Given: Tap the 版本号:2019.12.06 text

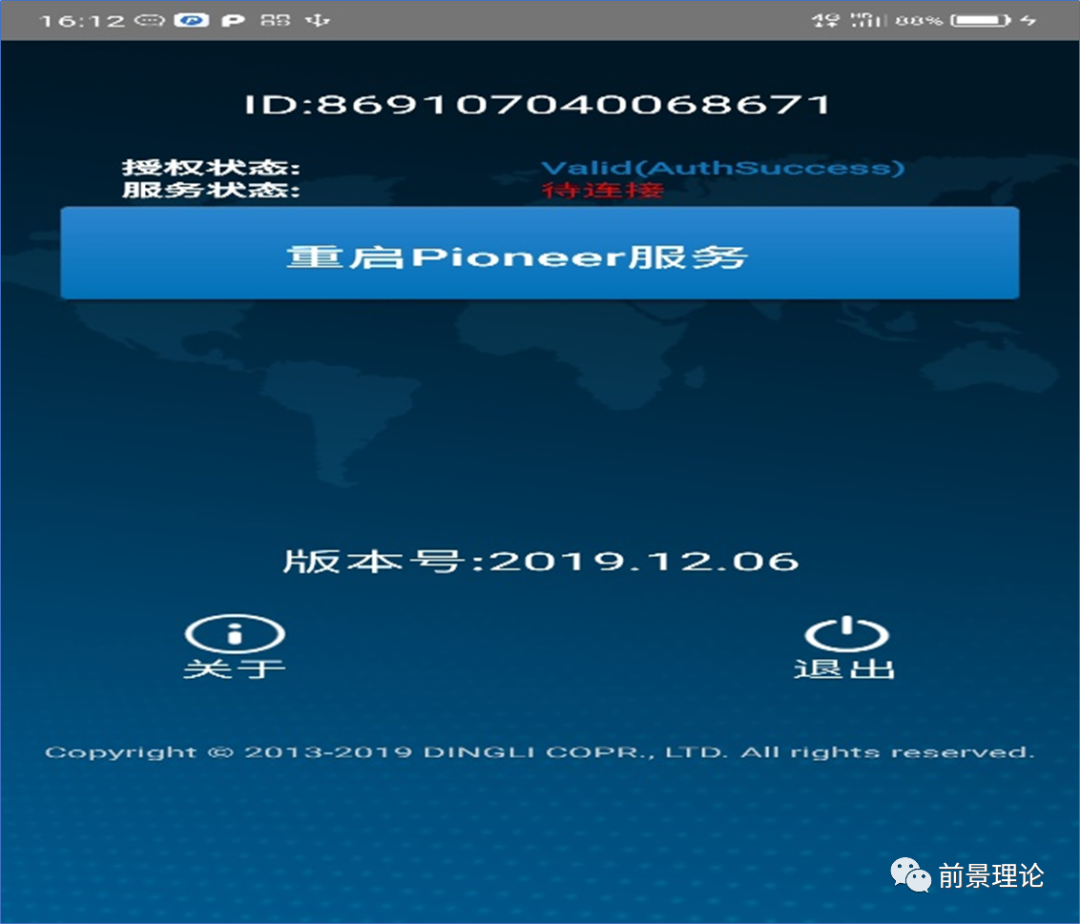Looking at the screenshot, I should (x=541, y=561).
